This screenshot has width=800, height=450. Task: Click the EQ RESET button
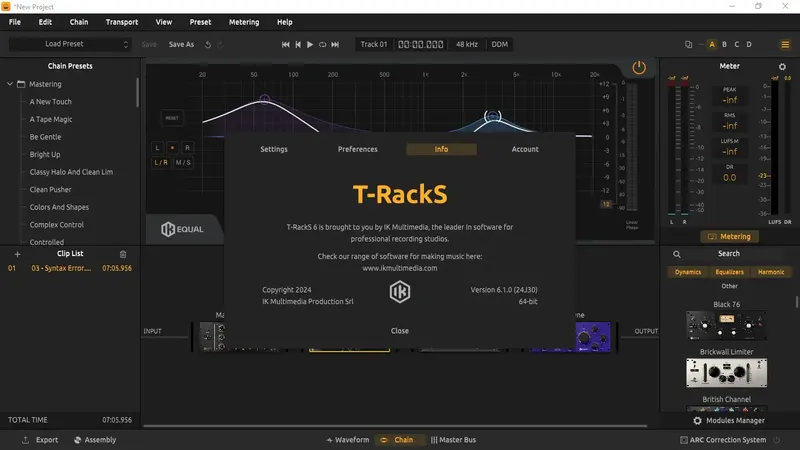coord(172,118)
